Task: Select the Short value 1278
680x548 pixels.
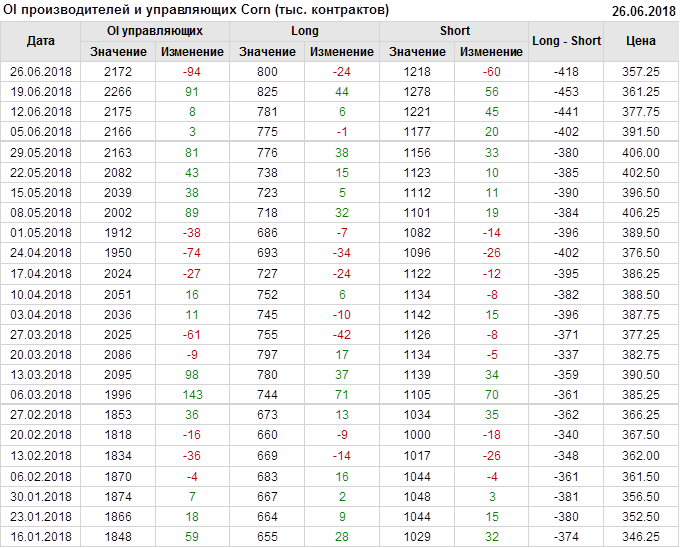Action: pyautogui.click(x=418, y=91)
